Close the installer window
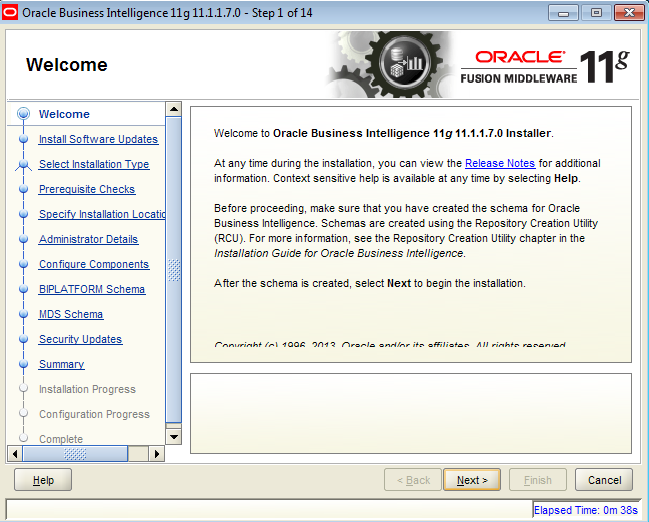Viewport: 649px width, 522px height. point(629,12)
